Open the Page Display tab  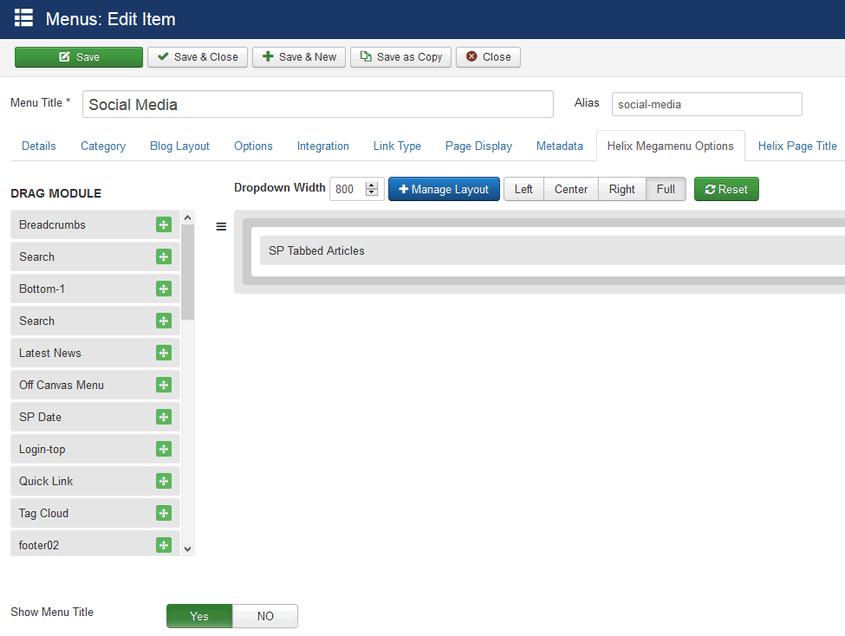[x=479, y=146]
